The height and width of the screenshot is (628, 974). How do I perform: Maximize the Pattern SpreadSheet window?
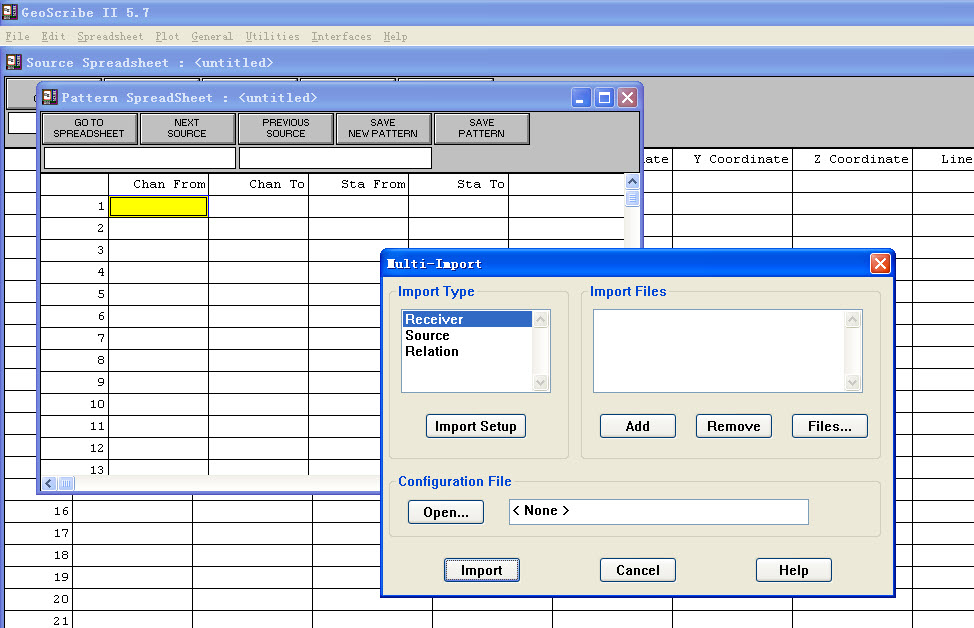pyautogui.click(x=604, y=98)
